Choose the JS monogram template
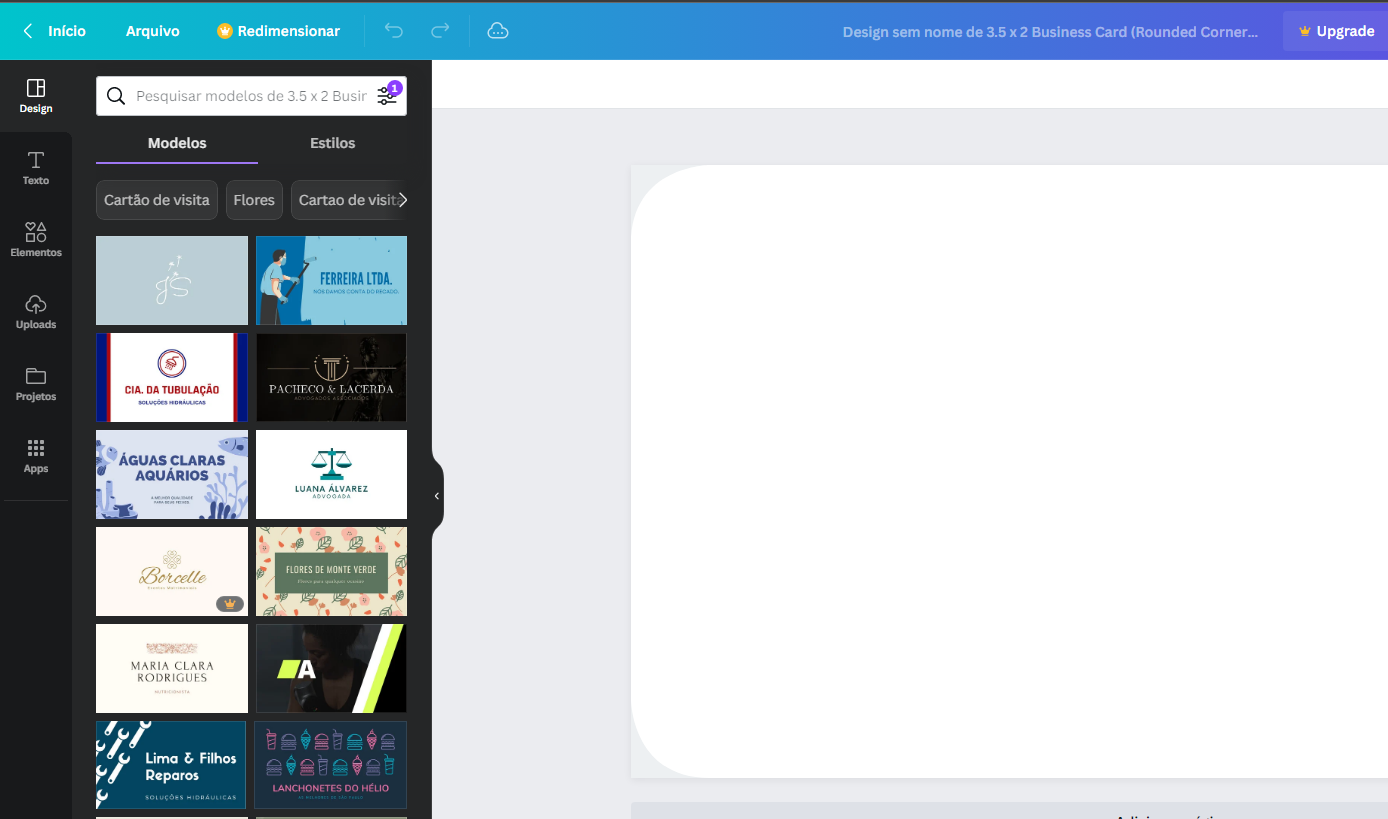Image resolution: width=1388 pixels, height=819 pixels. [172, 280]
